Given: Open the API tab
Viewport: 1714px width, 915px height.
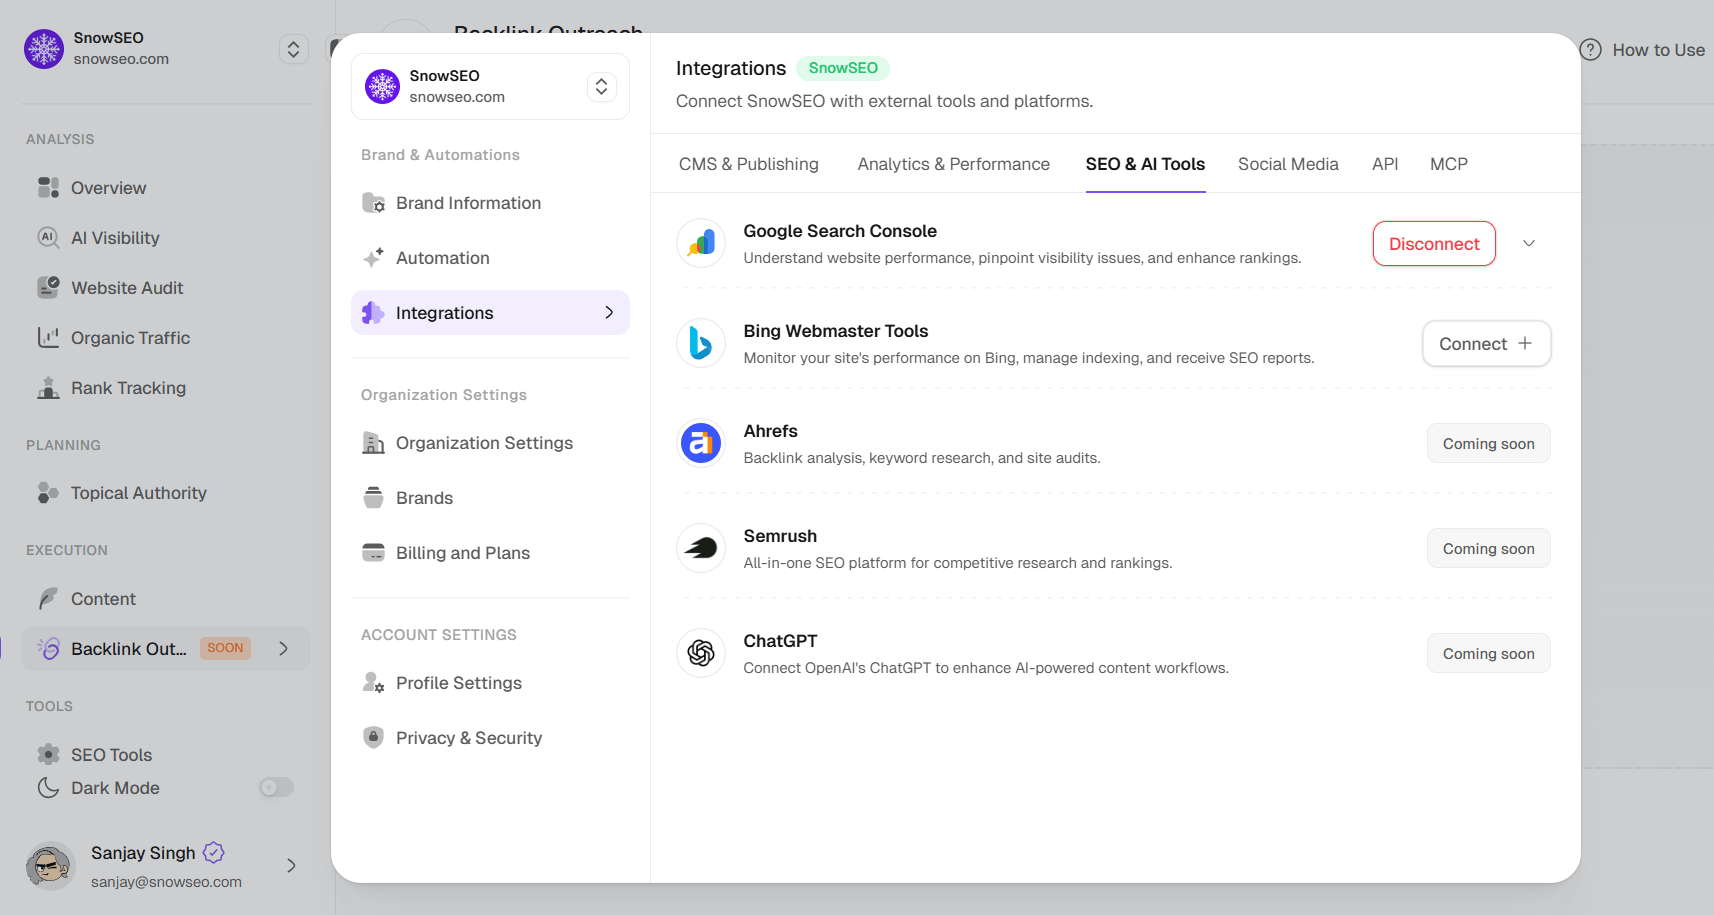Looking at the screenshot, I should [x=1385, y=164].
